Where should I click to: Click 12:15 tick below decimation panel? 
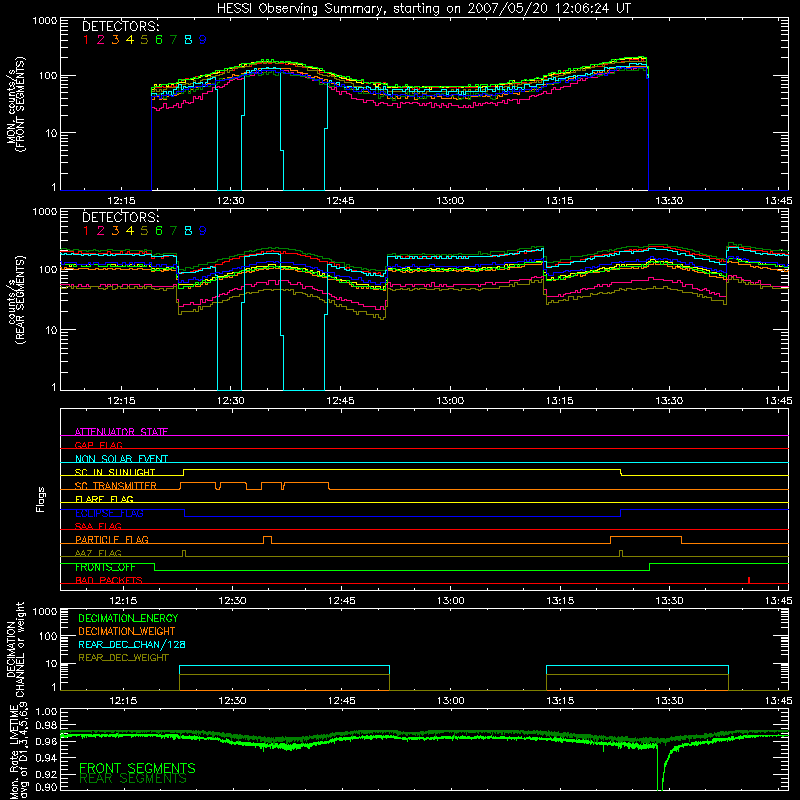point(123,701)
